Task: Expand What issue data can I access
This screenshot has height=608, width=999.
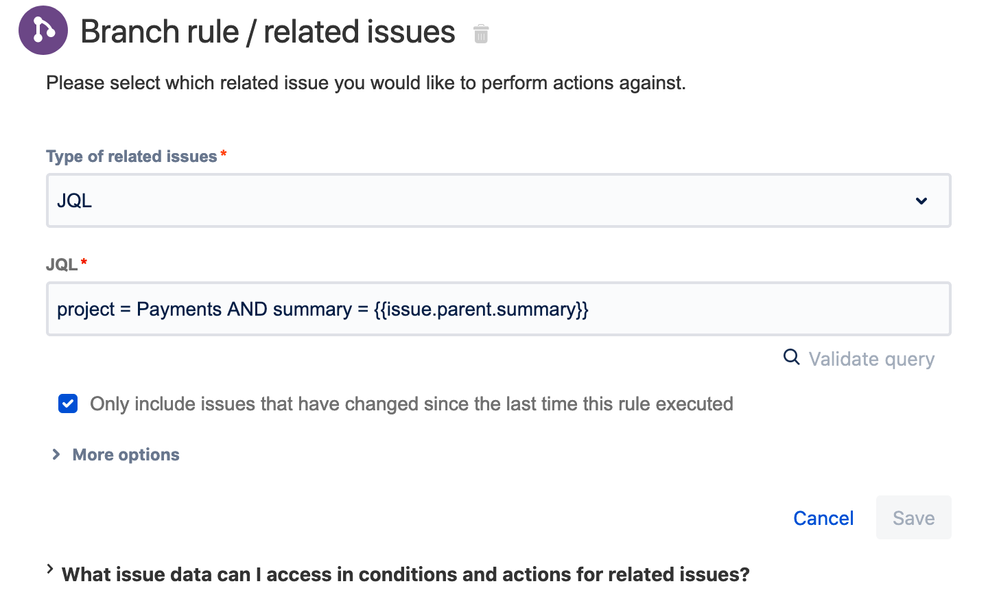Action: tap(405, 575)
